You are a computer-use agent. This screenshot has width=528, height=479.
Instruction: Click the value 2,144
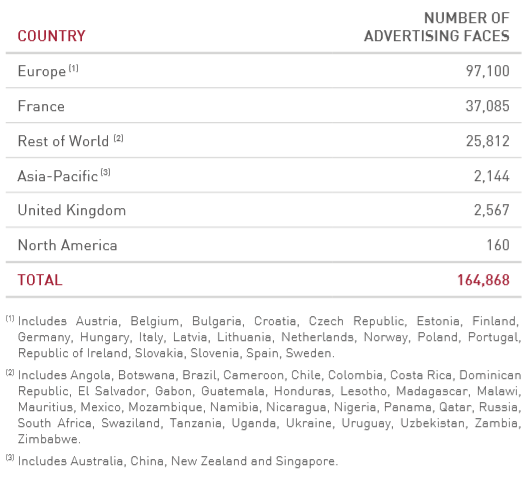click(x=492, y=176)
